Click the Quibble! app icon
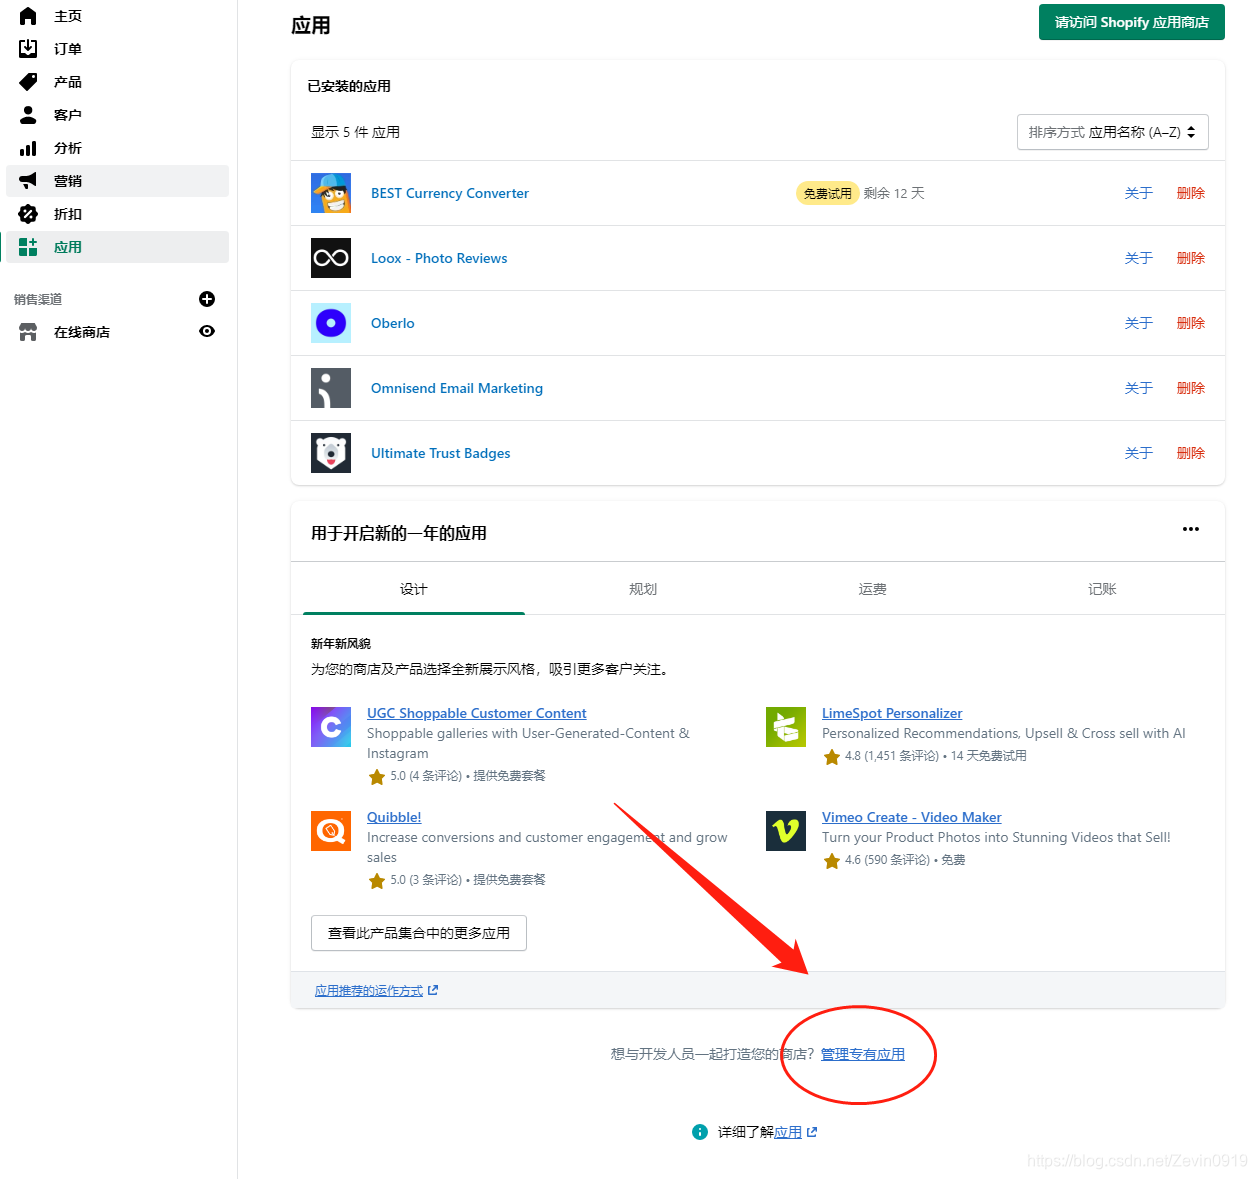Screen dimensions: 1257x1179 pos(331,831)
